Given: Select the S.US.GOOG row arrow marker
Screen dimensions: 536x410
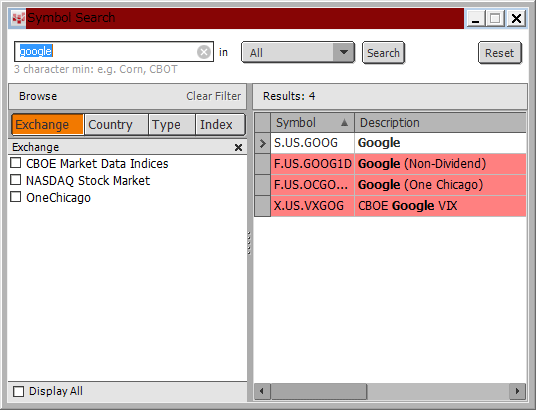Looking at the screenshot, I should [263, 143].
